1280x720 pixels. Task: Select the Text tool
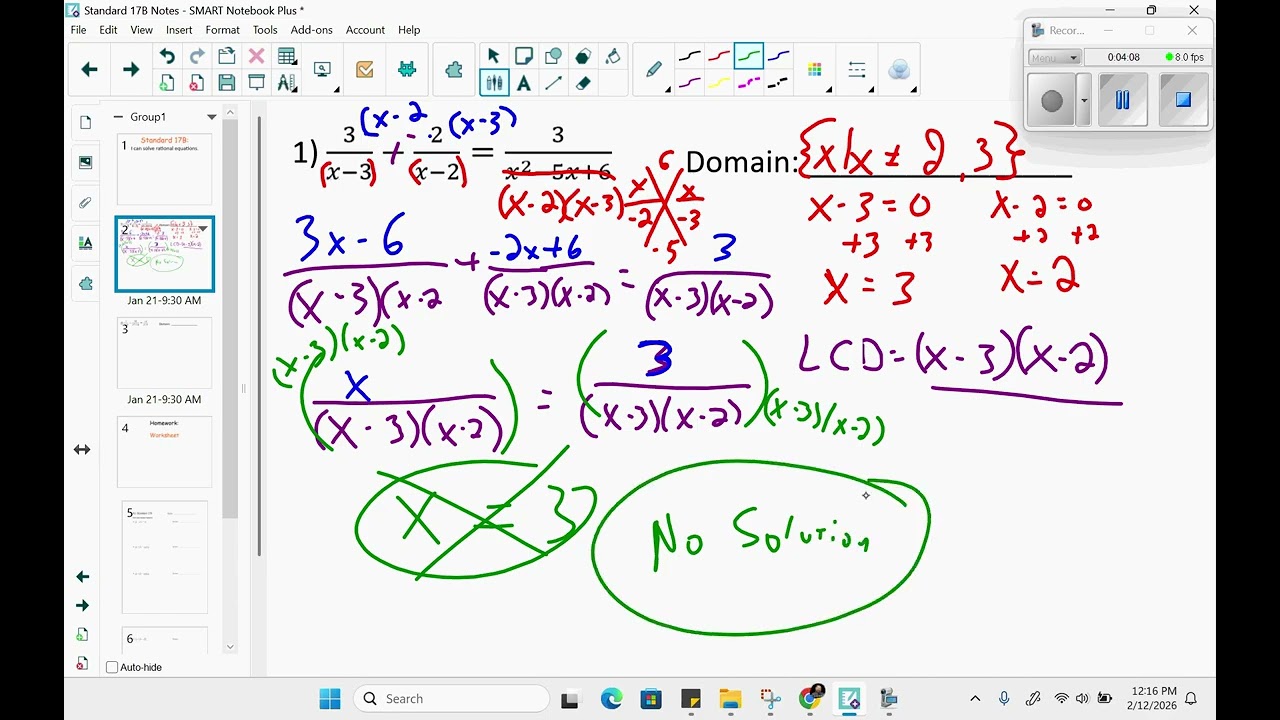click(x=523, y=83)
